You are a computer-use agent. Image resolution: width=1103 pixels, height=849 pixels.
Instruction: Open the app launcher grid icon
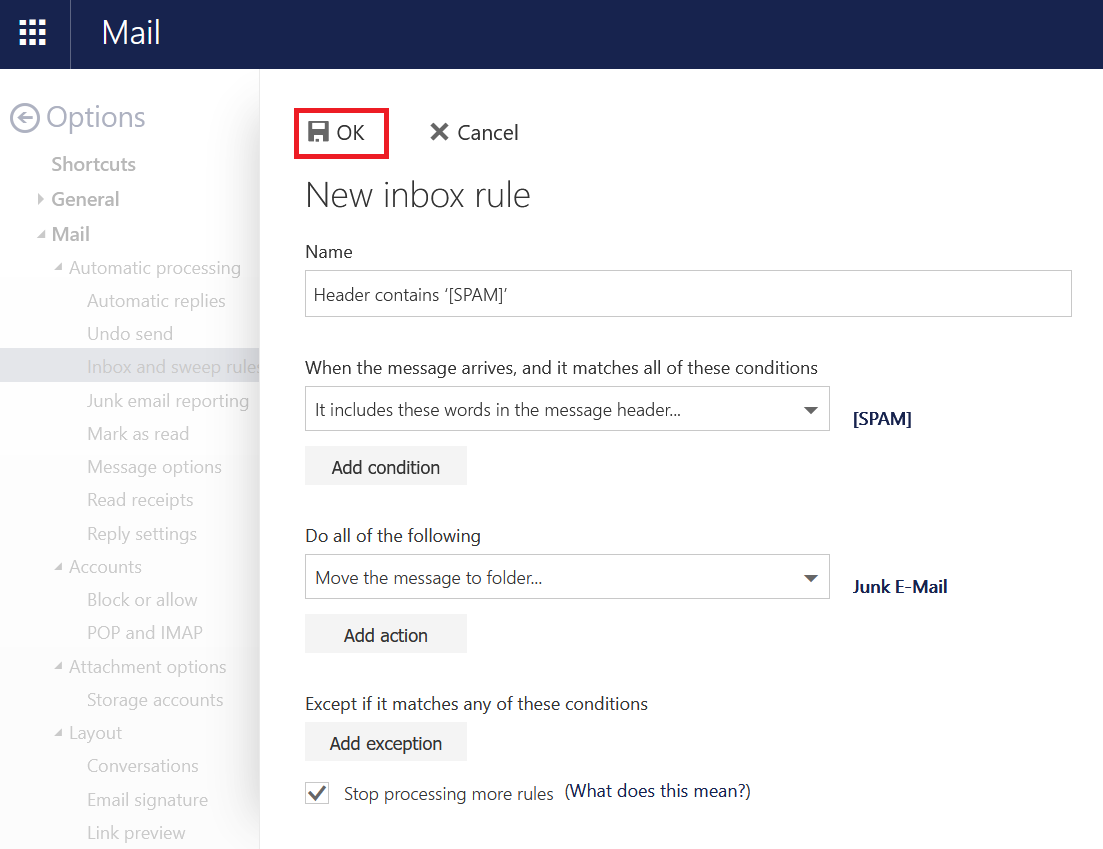click(33, 33)
